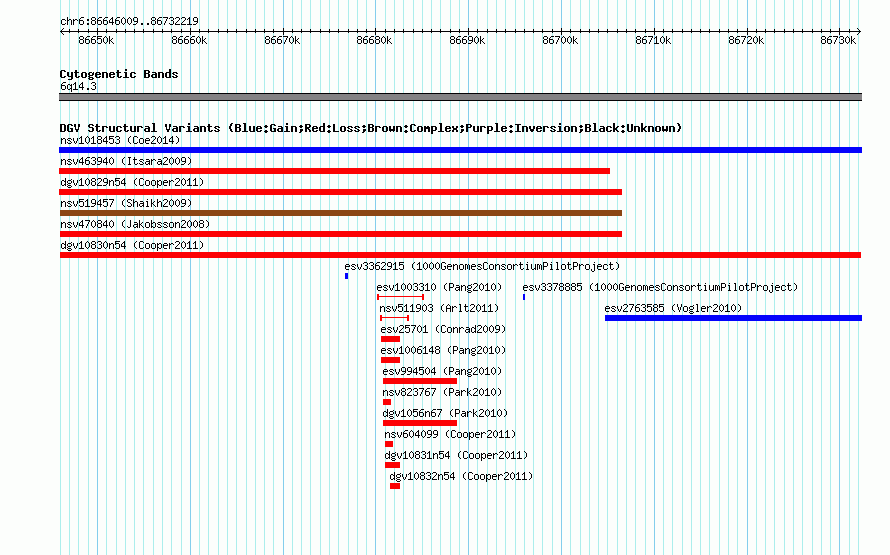
Task: Click the 86670k ruler label
Action: [x=282, y=40]
